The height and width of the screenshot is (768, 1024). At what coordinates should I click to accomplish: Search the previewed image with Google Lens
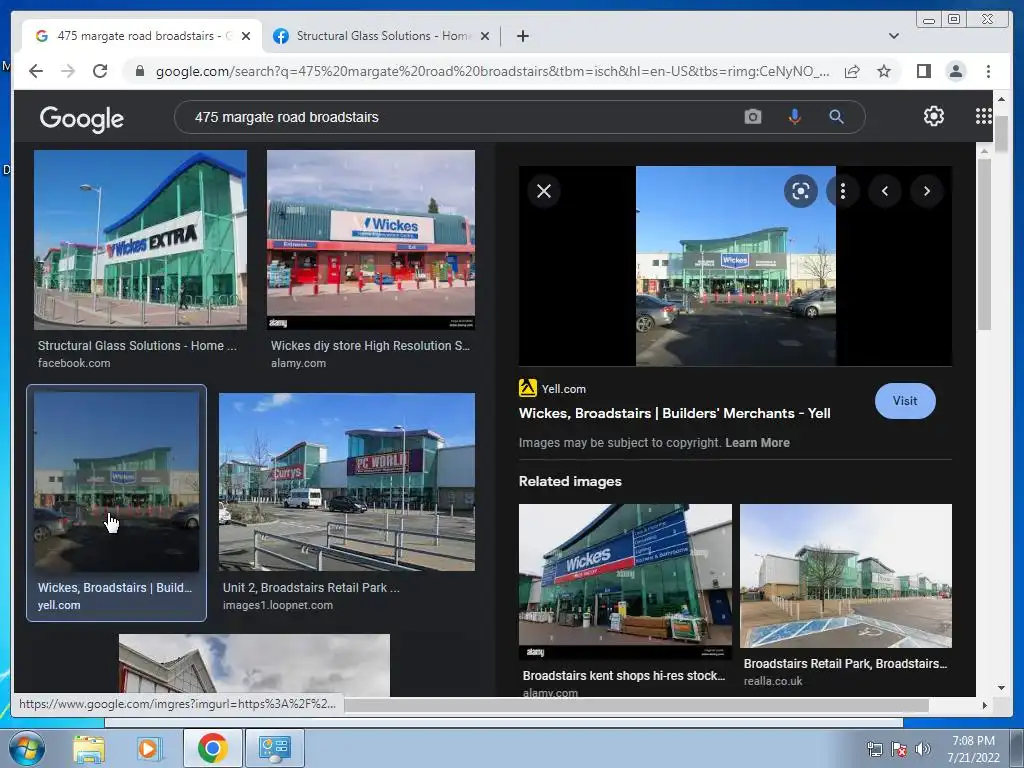pos(801,191)
